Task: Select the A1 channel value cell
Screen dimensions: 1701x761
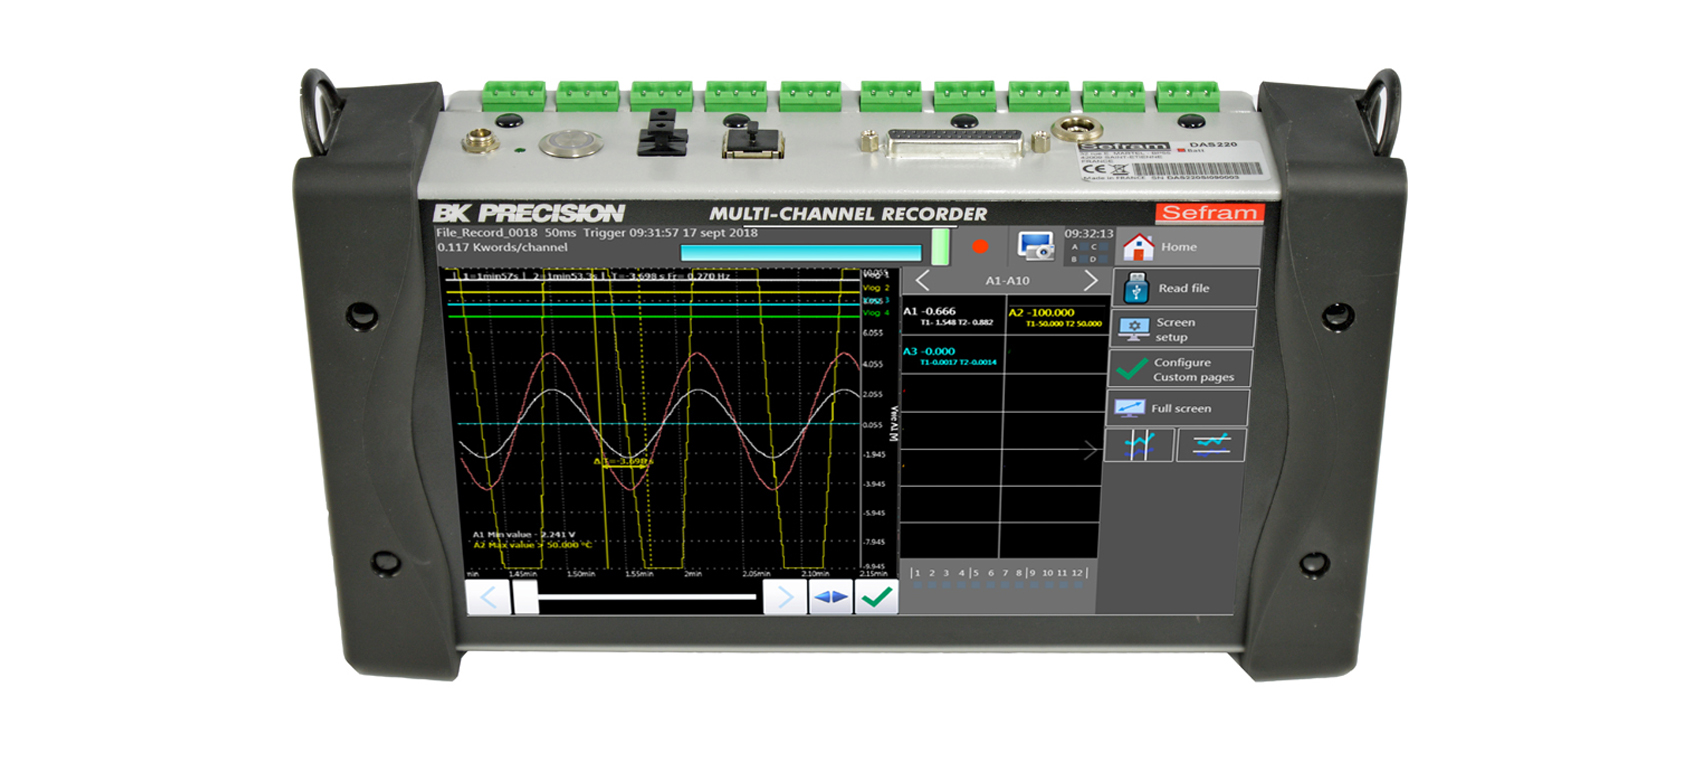Action: pos(951,316)
